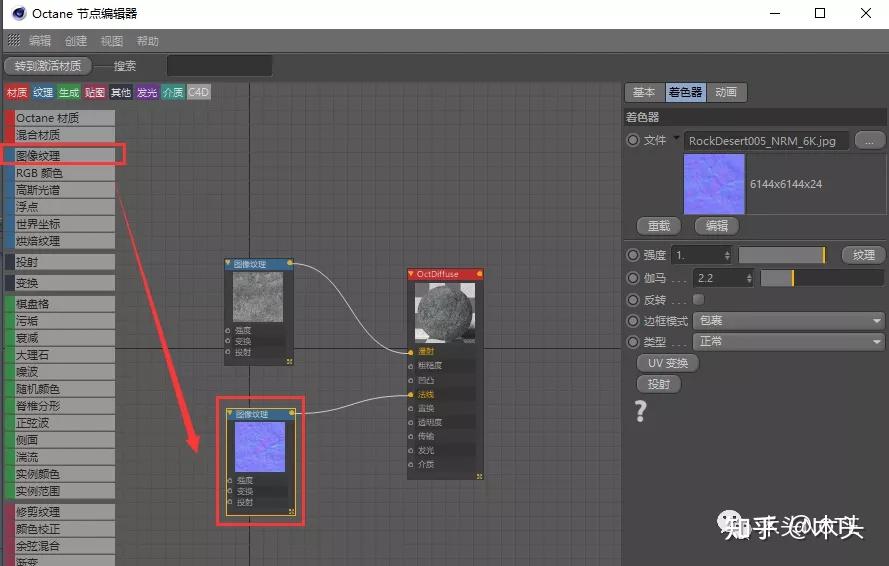
Task: Click the question mark help icon
Action: point(641,411)
